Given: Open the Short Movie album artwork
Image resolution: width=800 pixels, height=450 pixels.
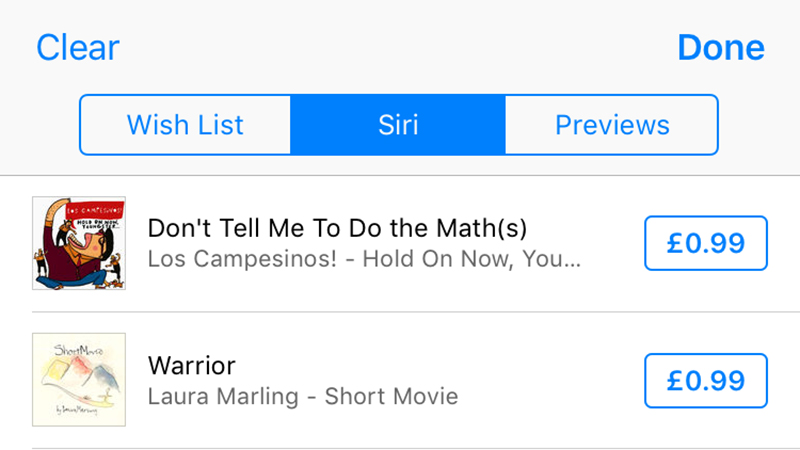Looking at the screenshot, I should tap(79, 380).
